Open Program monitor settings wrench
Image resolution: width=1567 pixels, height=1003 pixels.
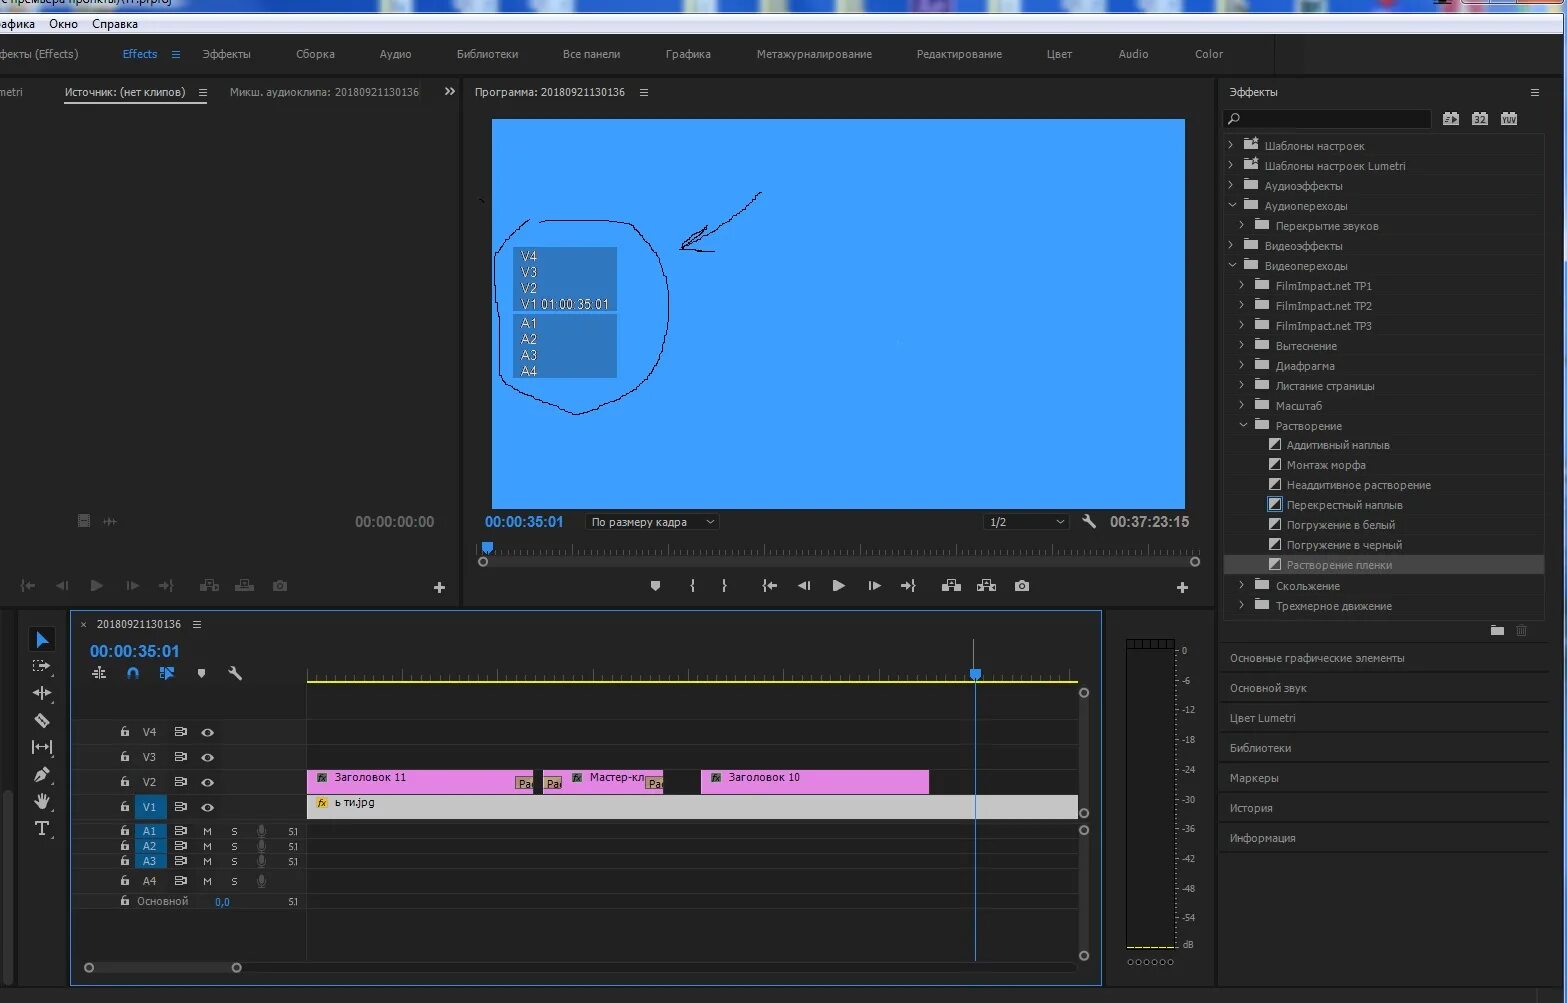1089,522
